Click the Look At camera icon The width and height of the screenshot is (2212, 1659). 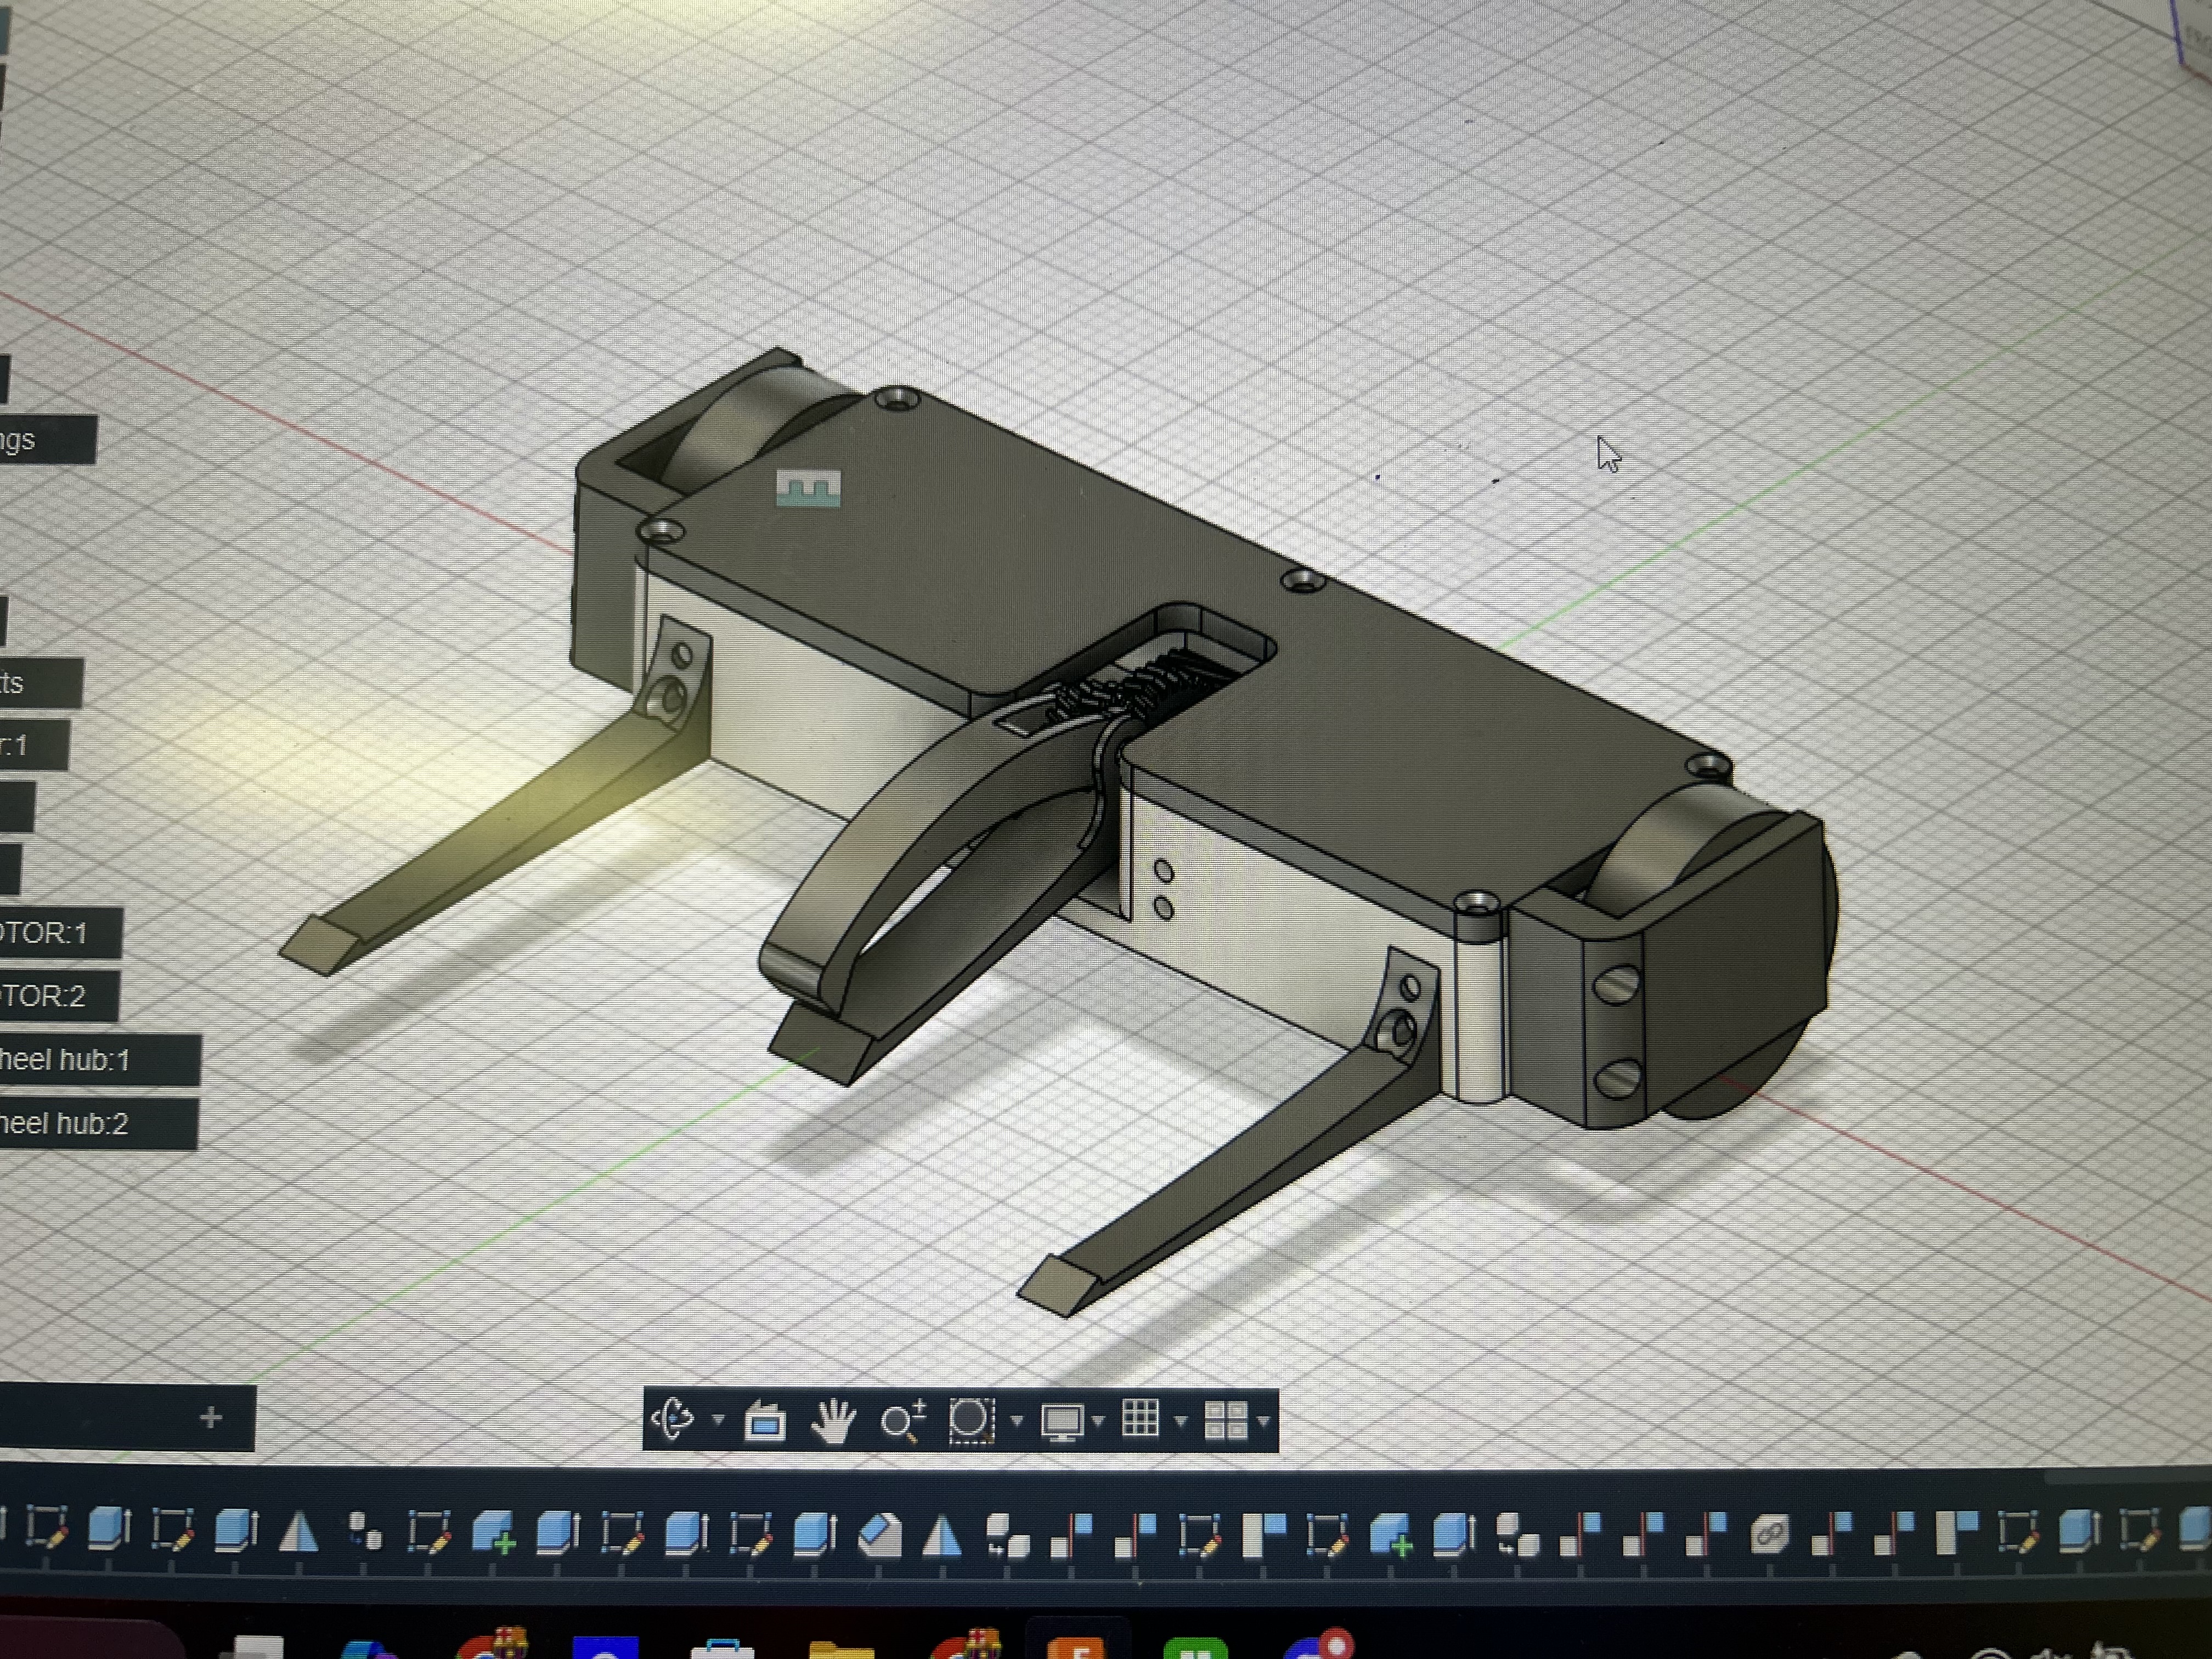click(765, 1421)
